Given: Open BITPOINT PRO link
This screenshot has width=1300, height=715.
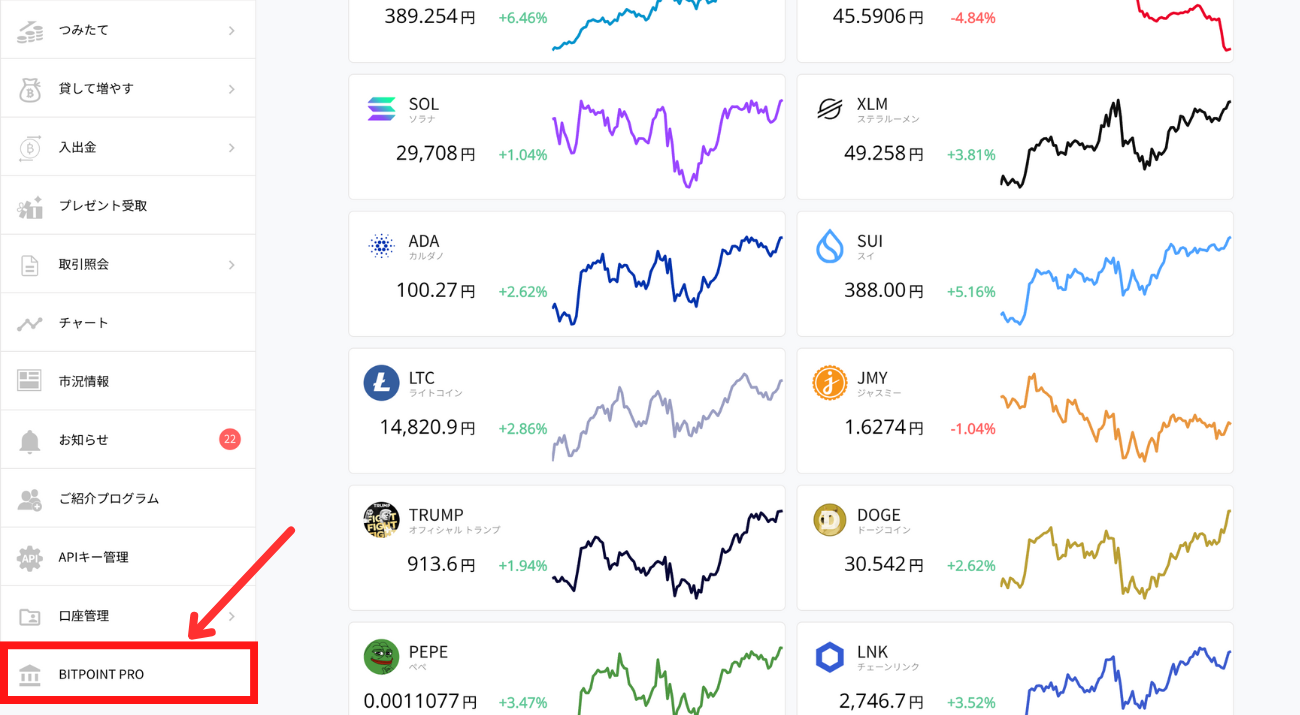Looking at the screenshot, I should [101, 674].
